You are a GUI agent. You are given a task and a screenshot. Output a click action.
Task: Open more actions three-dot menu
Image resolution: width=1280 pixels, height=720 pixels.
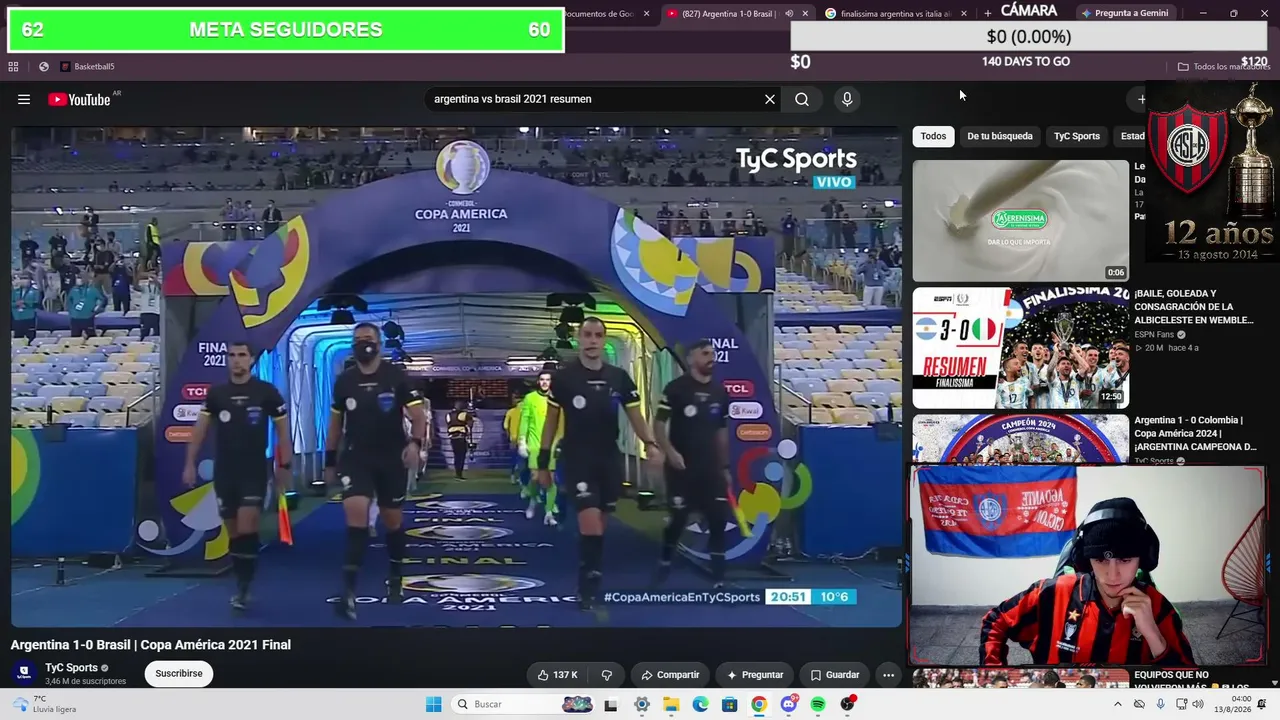(x=888, y=675)
